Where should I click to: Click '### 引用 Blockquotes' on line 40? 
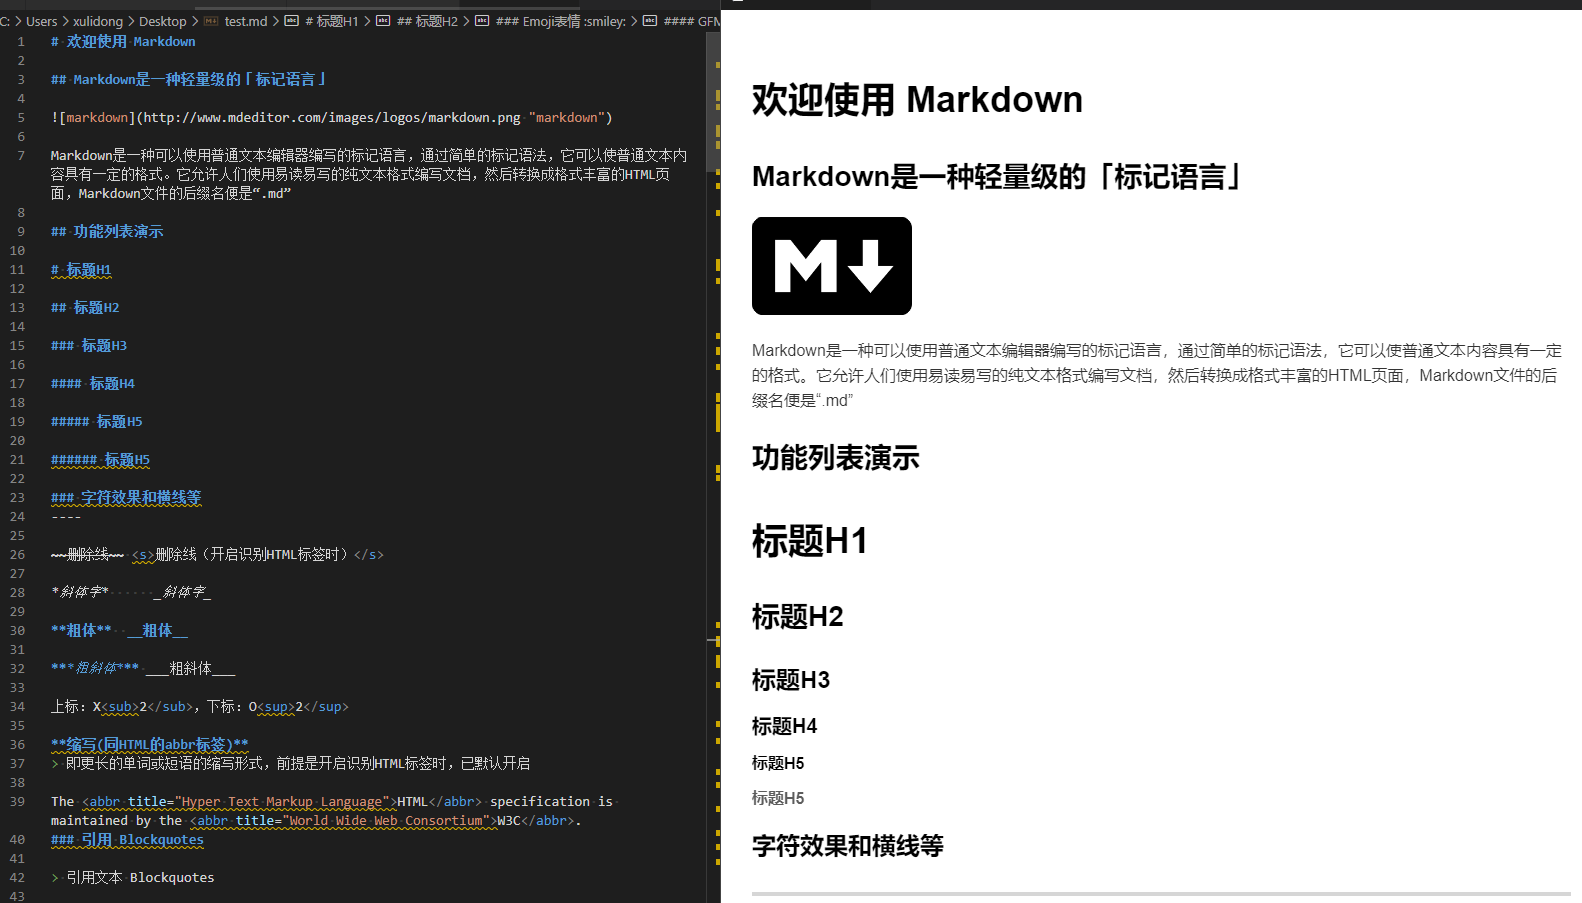[127, 839]
